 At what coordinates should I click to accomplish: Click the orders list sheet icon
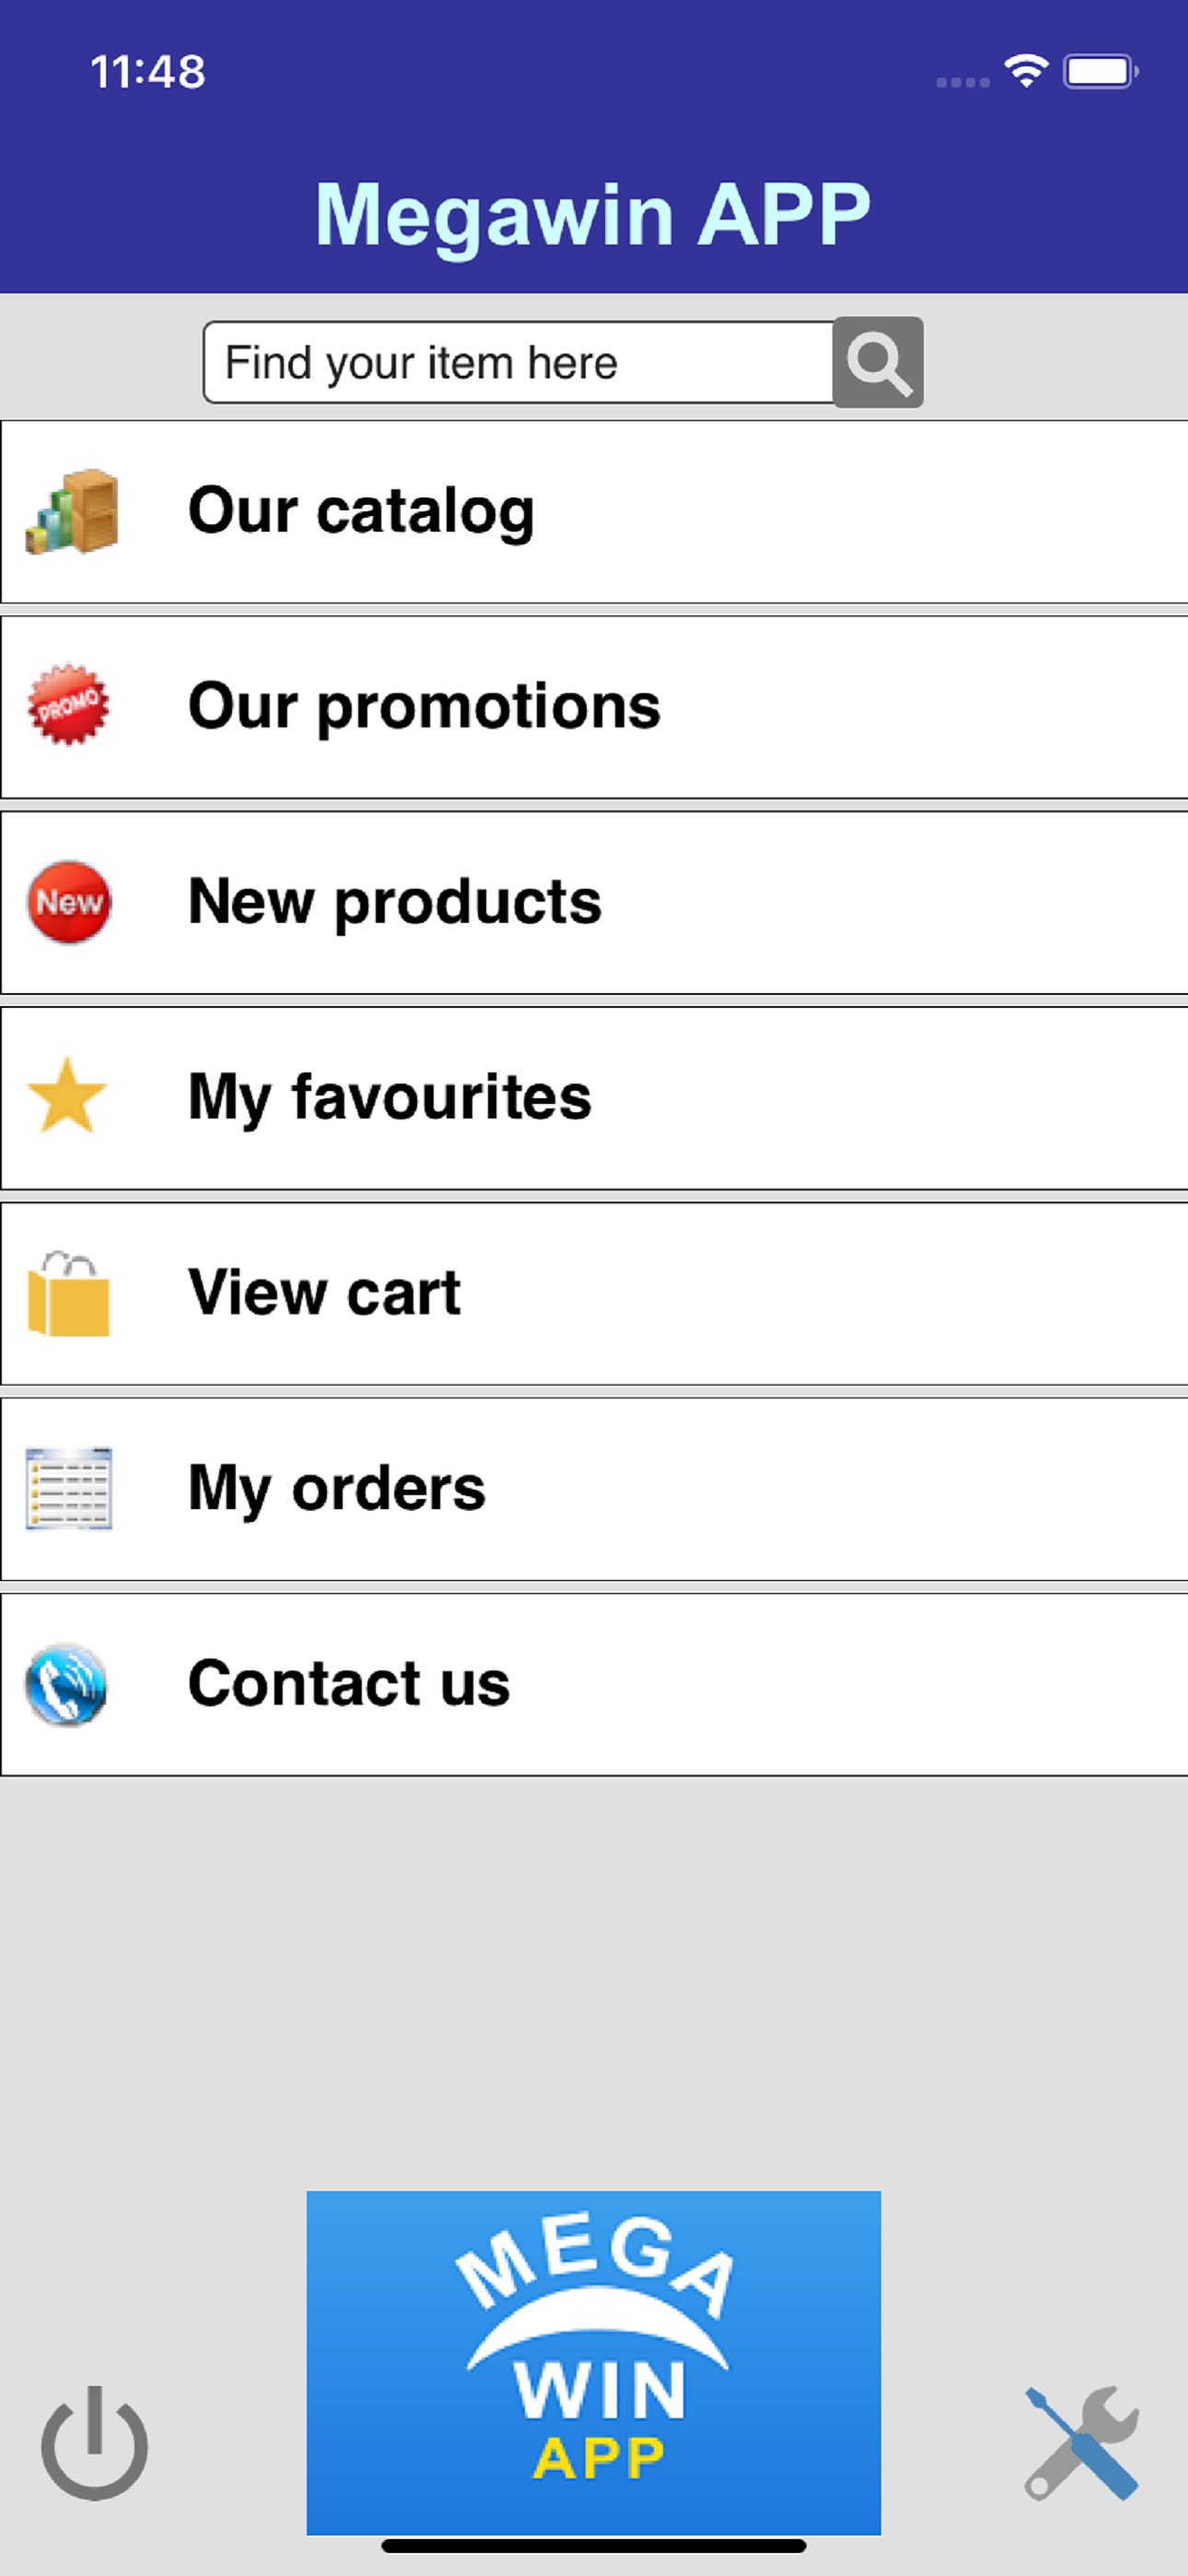pos(68,1488)
